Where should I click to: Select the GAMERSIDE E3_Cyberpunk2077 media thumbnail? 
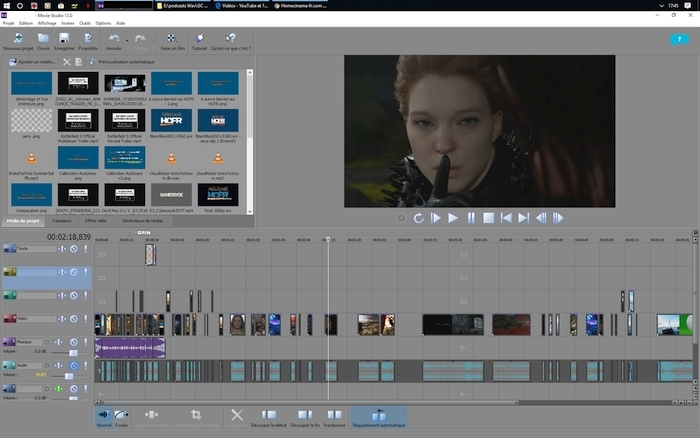(171, 195)
